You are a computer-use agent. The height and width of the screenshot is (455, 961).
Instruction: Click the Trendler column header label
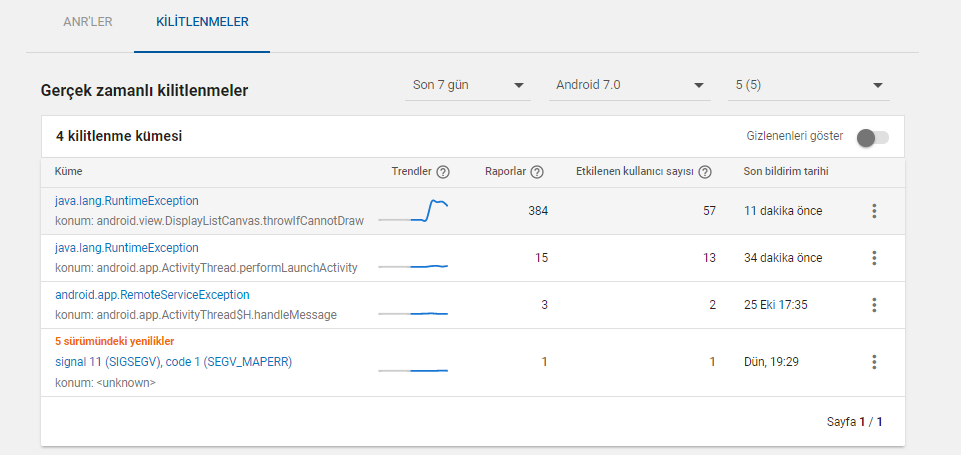411,172
